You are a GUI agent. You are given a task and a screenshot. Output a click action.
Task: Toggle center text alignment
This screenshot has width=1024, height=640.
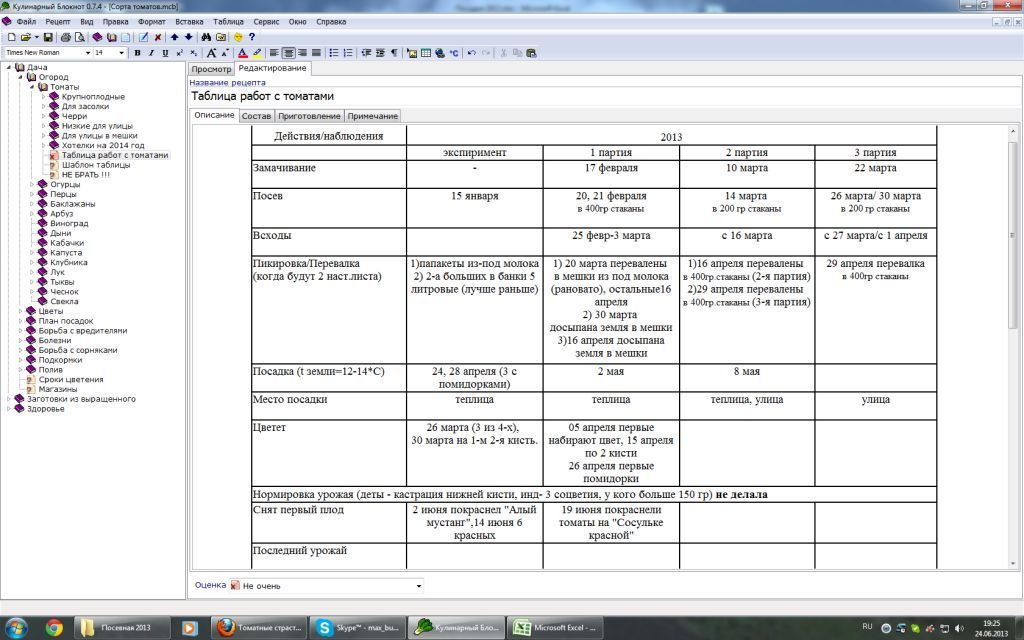(288, 53)
